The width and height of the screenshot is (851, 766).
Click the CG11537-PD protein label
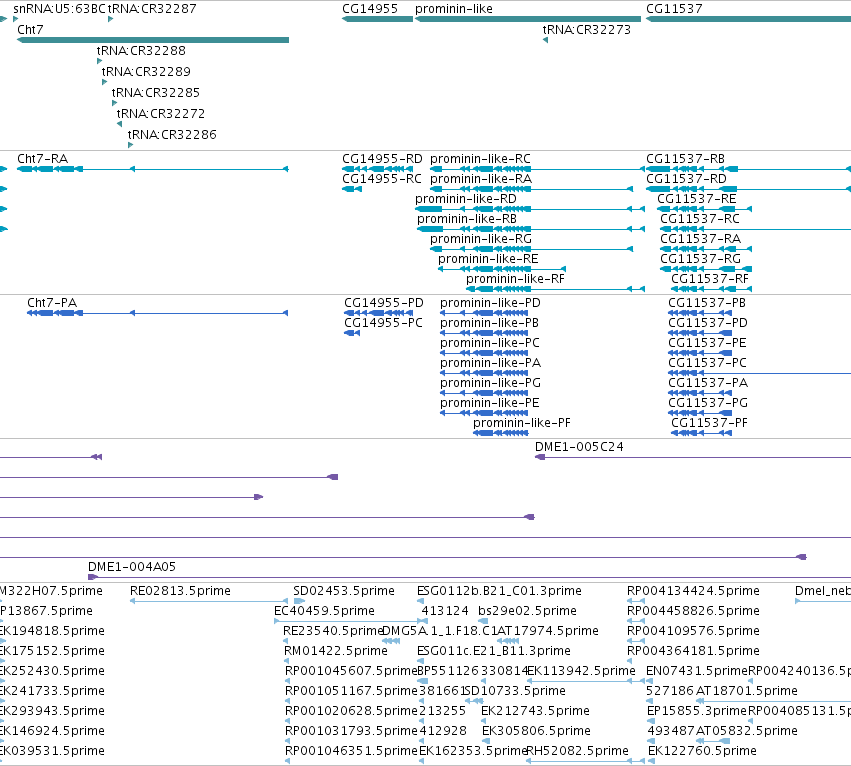(x=708, y=322)
